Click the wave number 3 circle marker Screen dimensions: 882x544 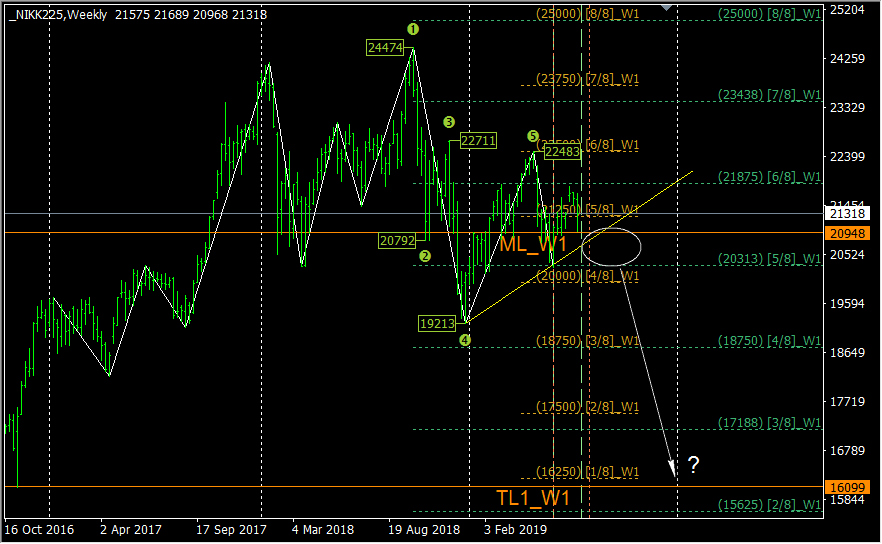pos(448,122)
